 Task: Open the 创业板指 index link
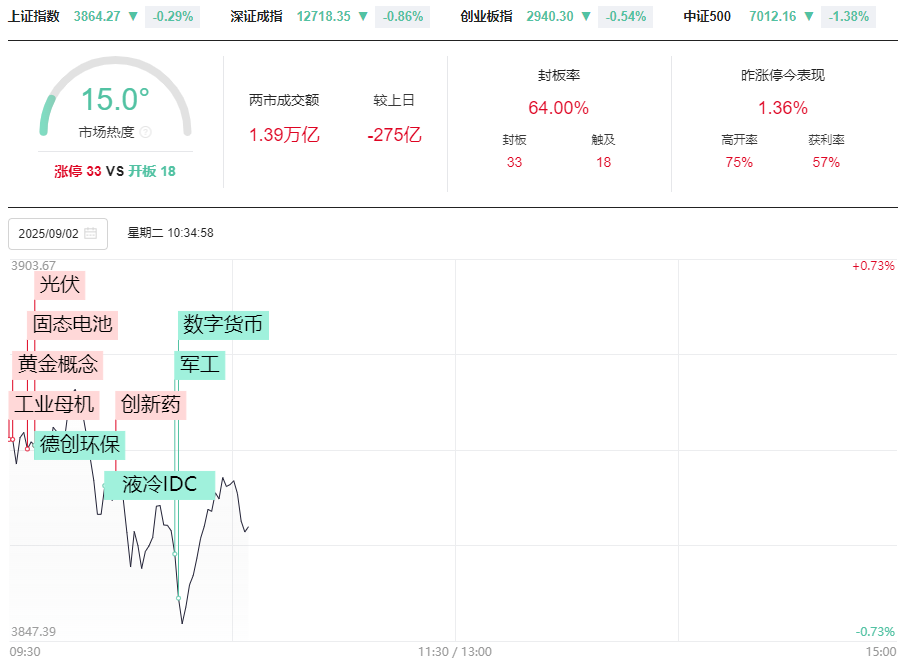(x=487, y=16)
